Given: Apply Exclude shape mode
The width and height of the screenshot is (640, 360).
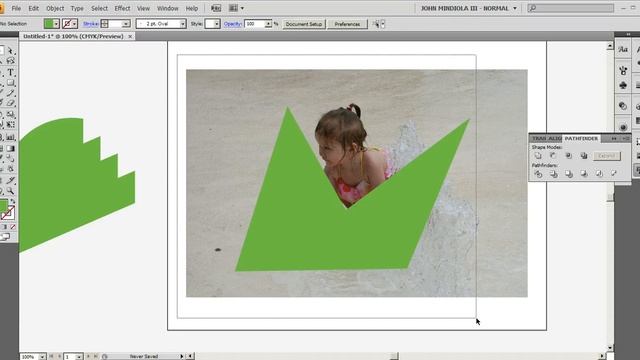Looking at the screenshot, I should (584, 156).
